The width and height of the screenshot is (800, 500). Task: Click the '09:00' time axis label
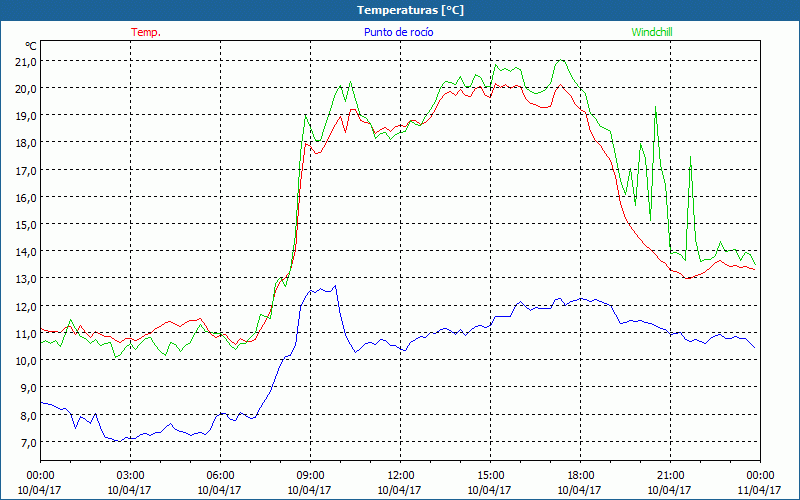tap(310, 476)
